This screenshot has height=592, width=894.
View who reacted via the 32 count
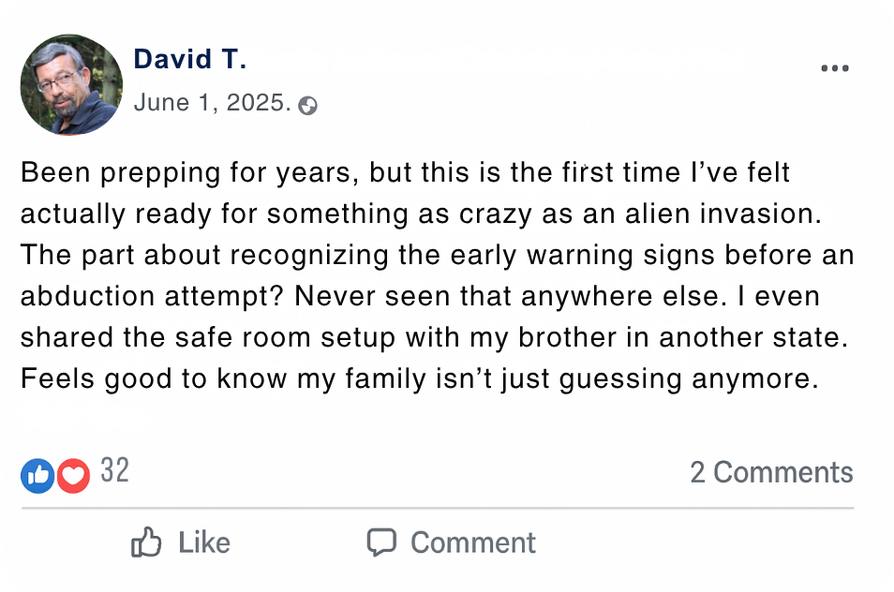click(114, 471)
